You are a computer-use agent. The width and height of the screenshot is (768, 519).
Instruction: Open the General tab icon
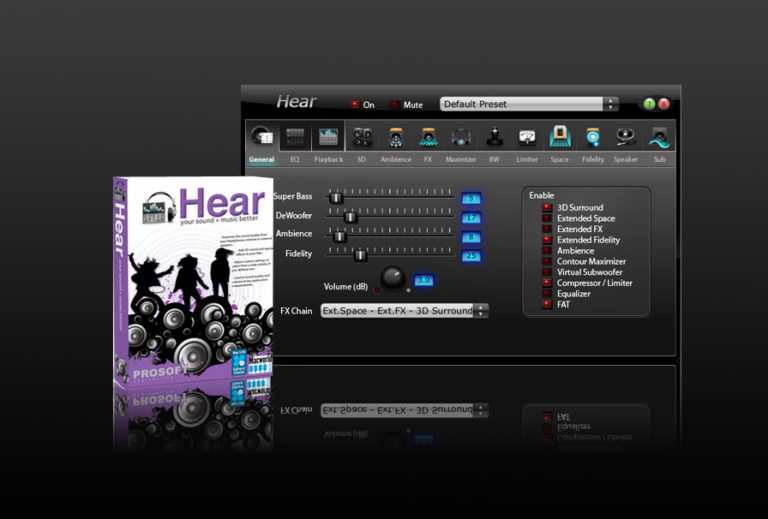coord(262,136)
